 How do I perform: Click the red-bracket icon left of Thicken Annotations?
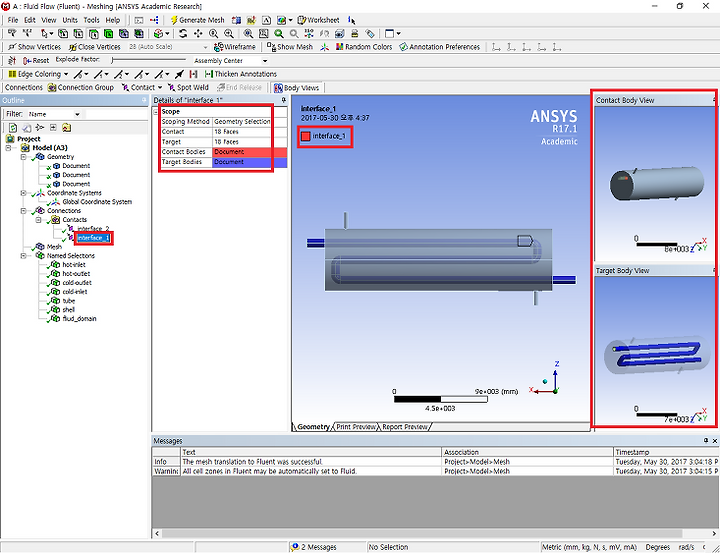[x=194, y=74]
